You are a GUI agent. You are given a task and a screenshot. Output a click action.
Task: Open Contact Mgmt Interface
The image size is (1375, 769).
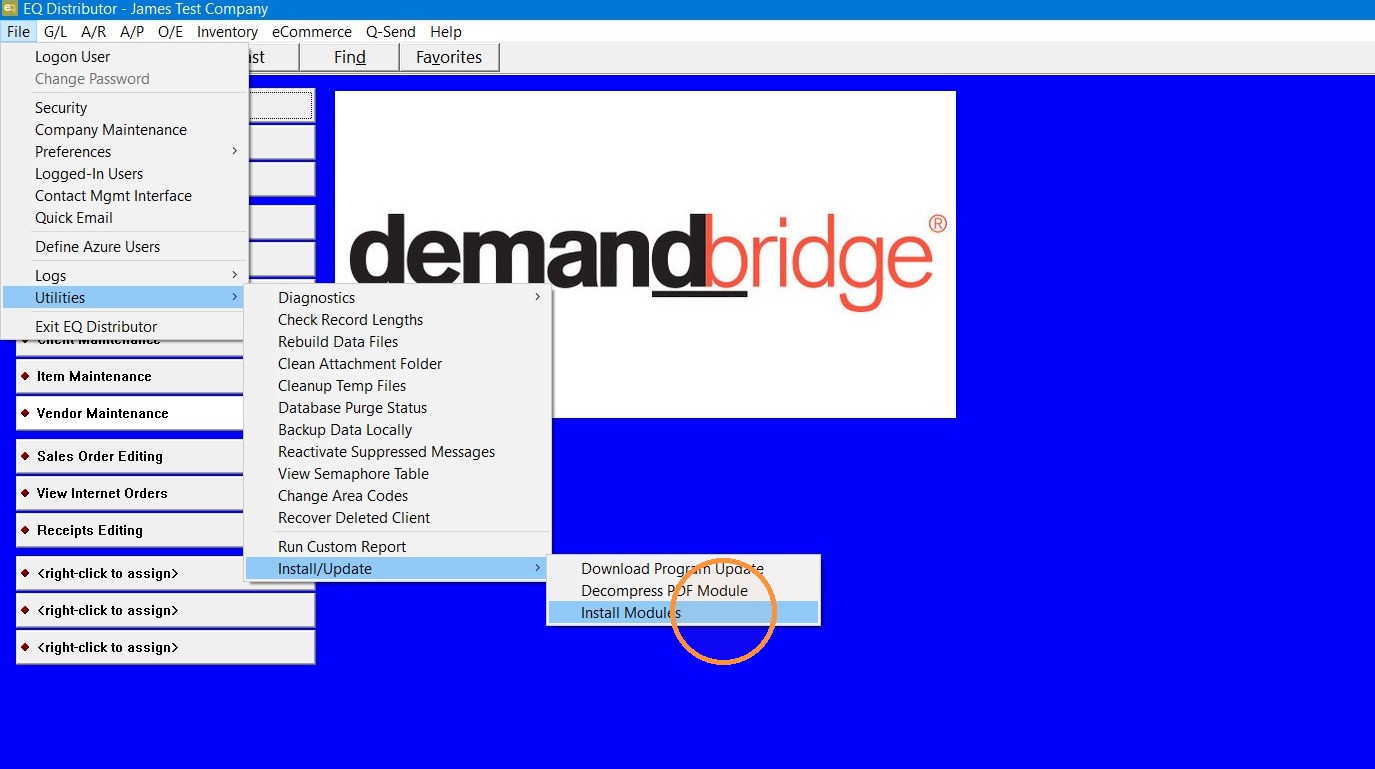pyautogui.click(x=124, y=196)
